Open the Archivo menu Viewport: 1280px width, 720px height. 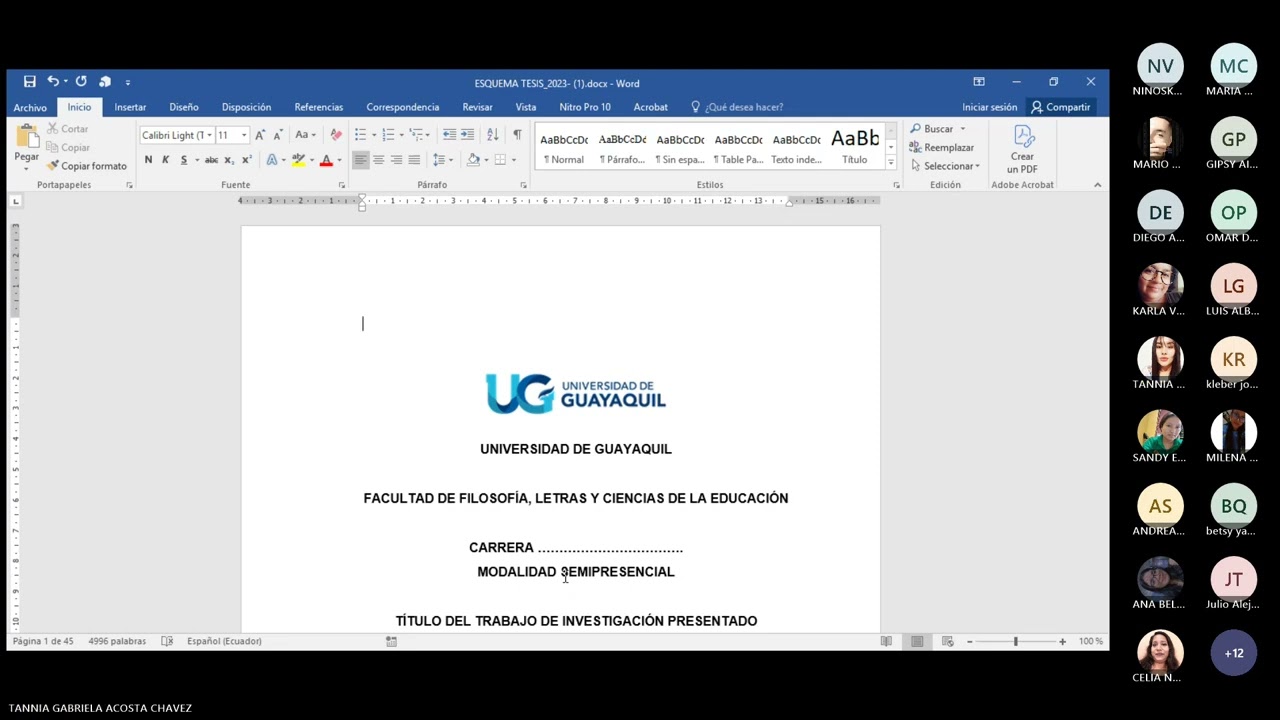coord(30,107)
